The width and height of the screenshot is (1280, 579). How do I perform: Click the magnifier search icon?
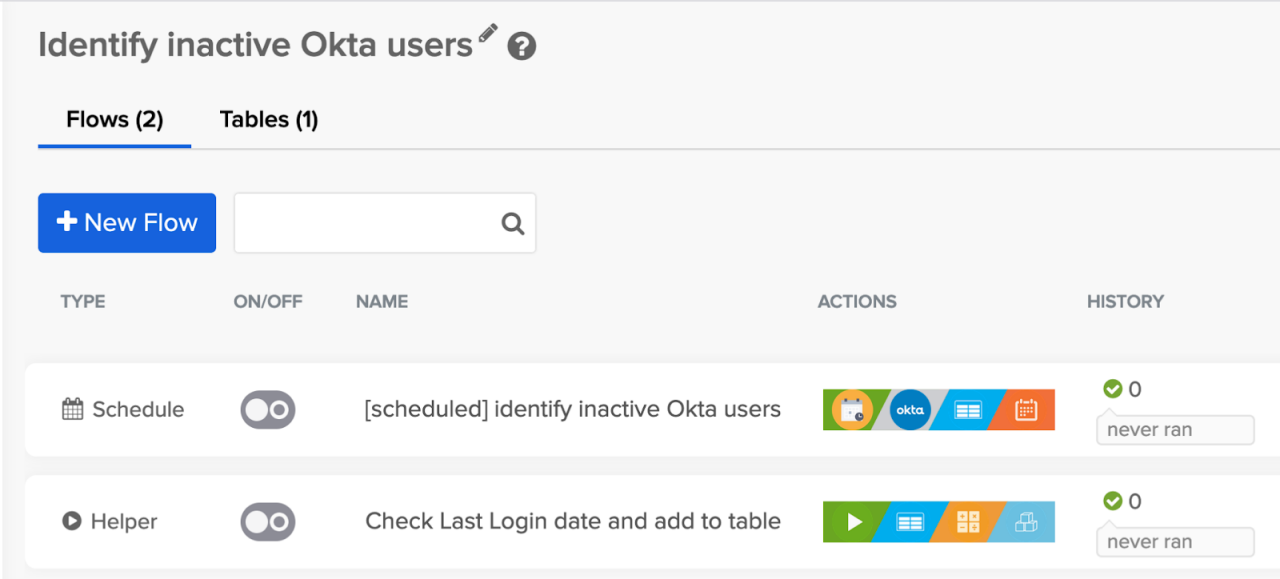pyautogui.click(x=513, y=223)
